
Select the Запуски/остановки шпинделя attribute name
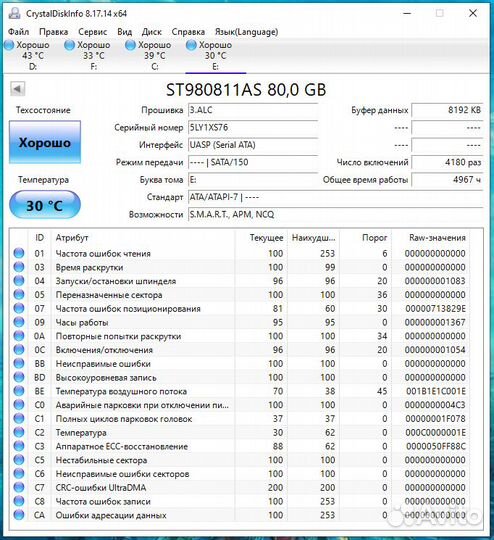116,281
